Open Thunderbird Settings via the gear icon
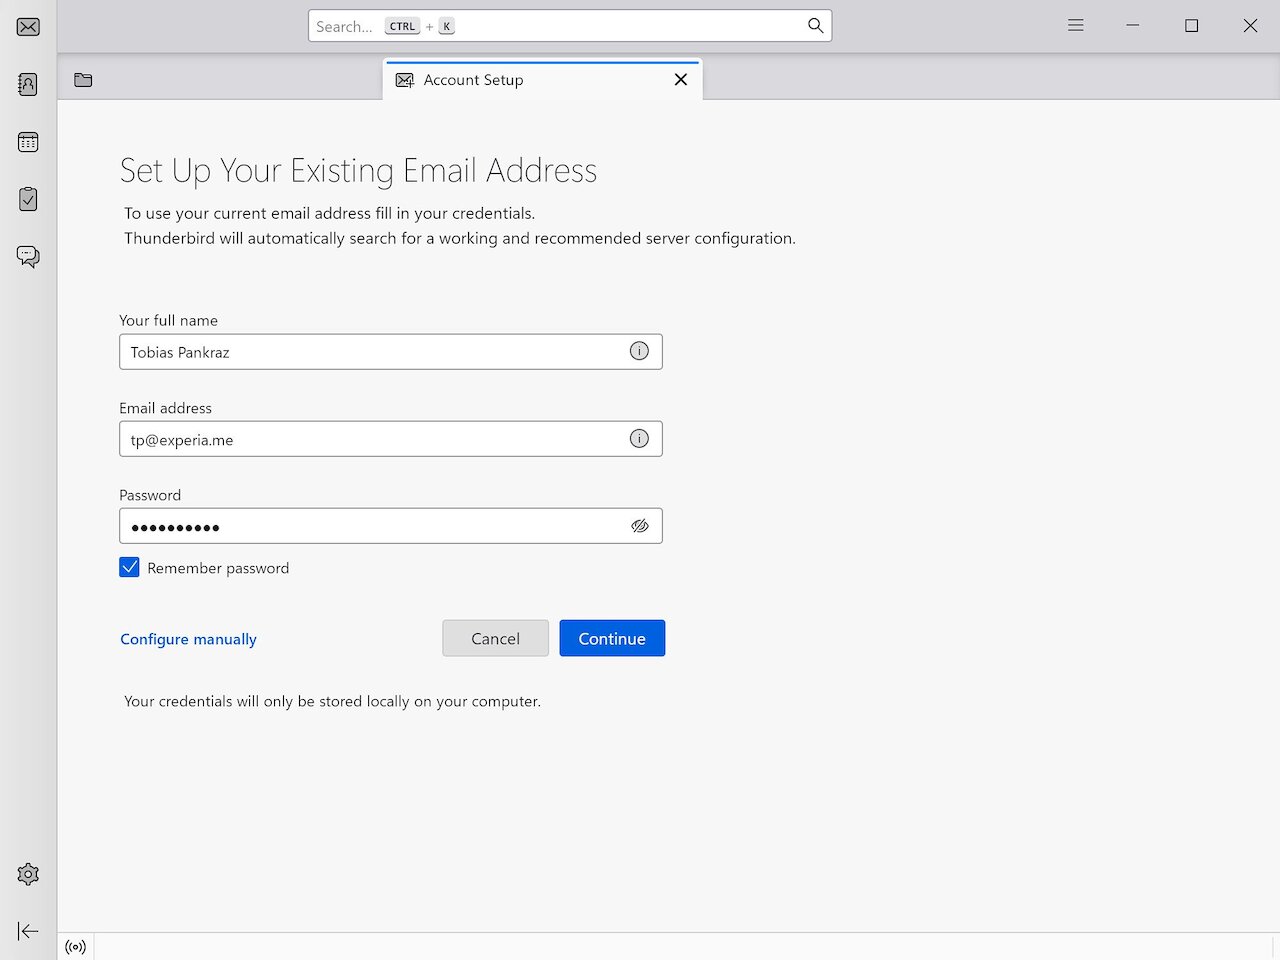1280x960 pixels. click(x=27, y=873)
